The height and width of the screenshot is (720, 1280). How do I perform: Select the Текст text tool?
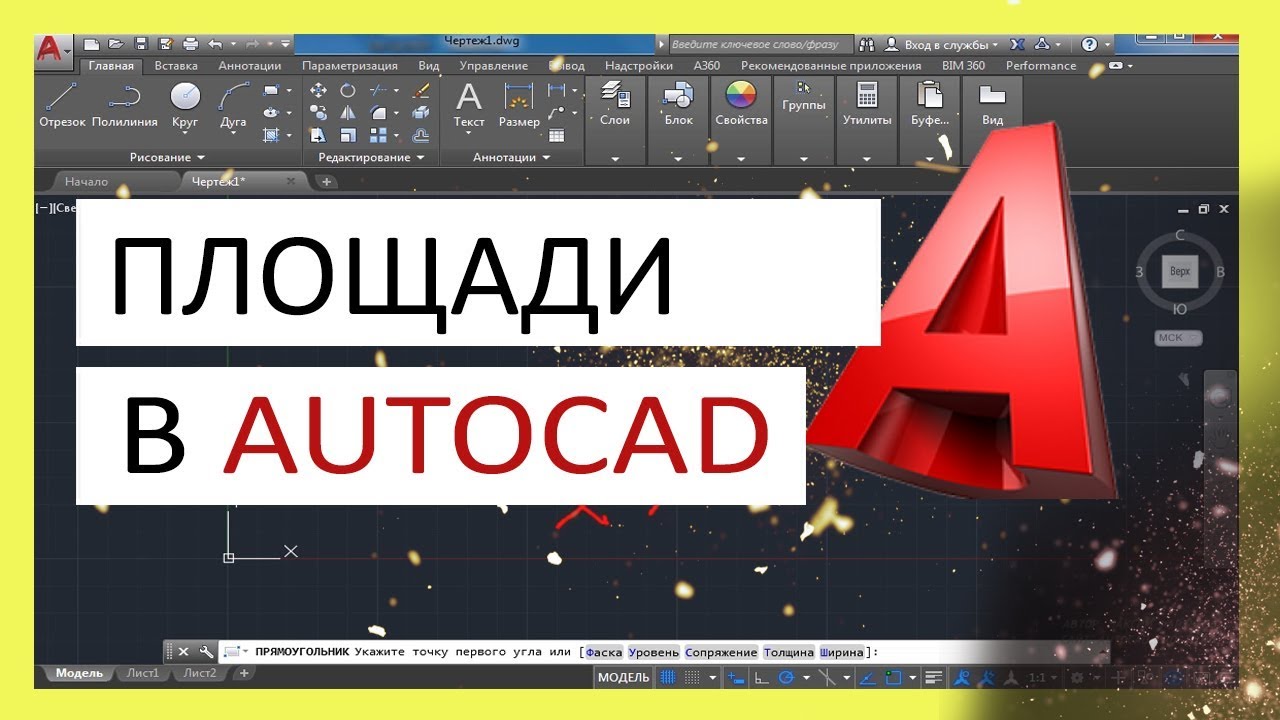tap(469, 105)
